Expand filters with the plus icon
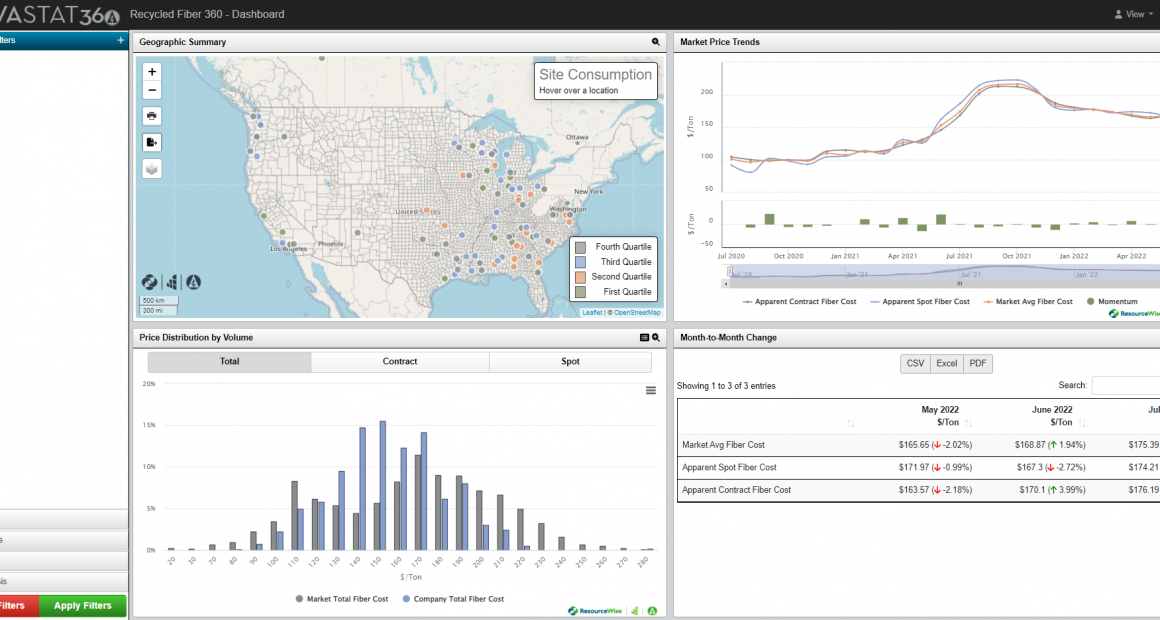The width and height of the screenshot is (1160, 620). click(121, 40)
